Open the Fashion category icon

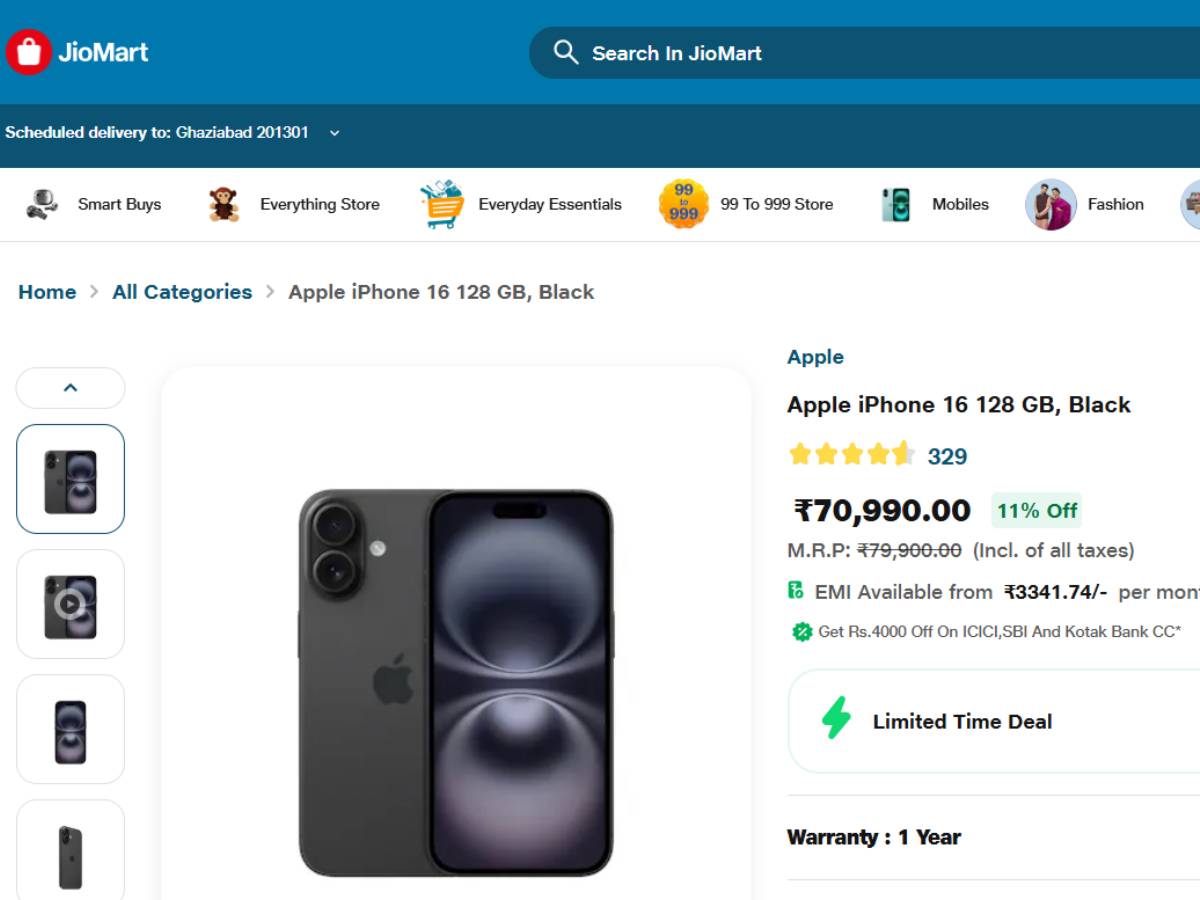1050,204
